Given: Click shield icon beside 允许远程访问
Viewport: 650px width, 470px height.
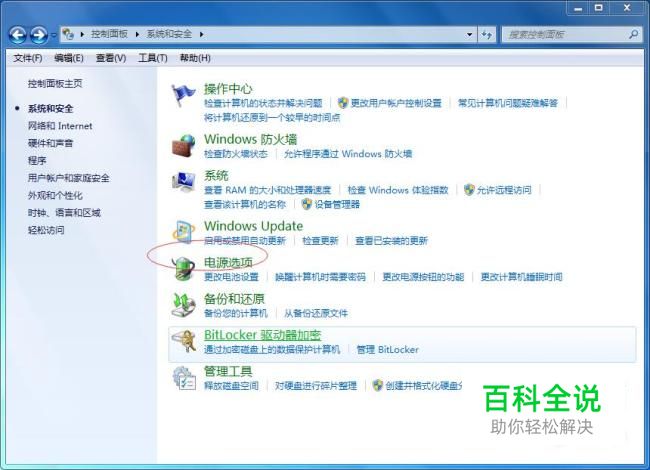Looking at the screenshot, I should tap(469, 190).
